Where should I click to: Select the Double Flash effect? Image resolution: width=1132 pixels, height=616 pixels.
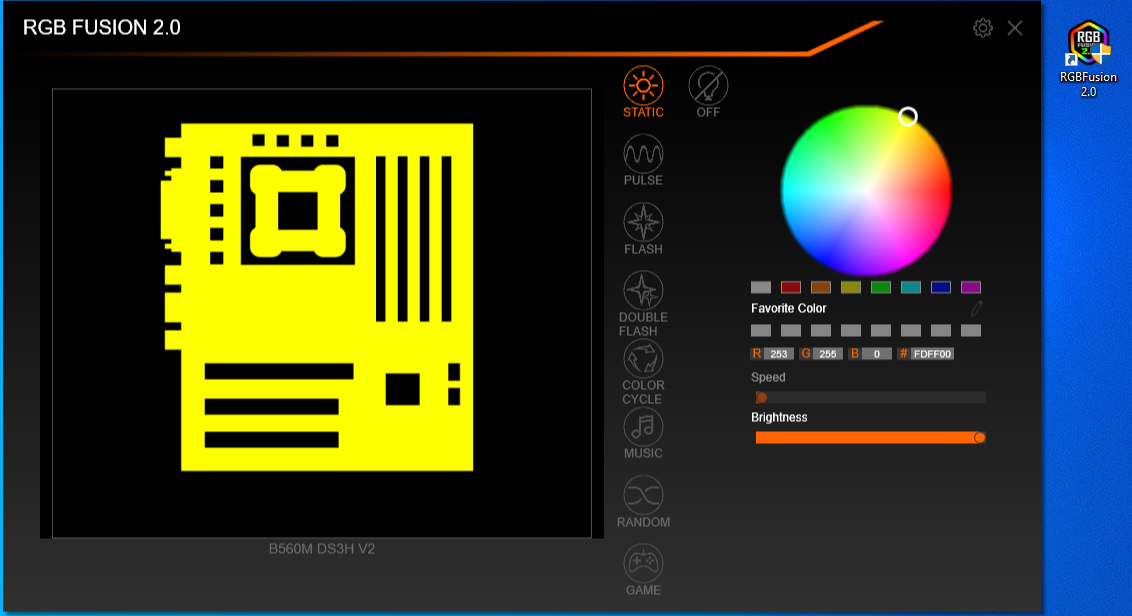pyautogui.click(x=643, y=303)
